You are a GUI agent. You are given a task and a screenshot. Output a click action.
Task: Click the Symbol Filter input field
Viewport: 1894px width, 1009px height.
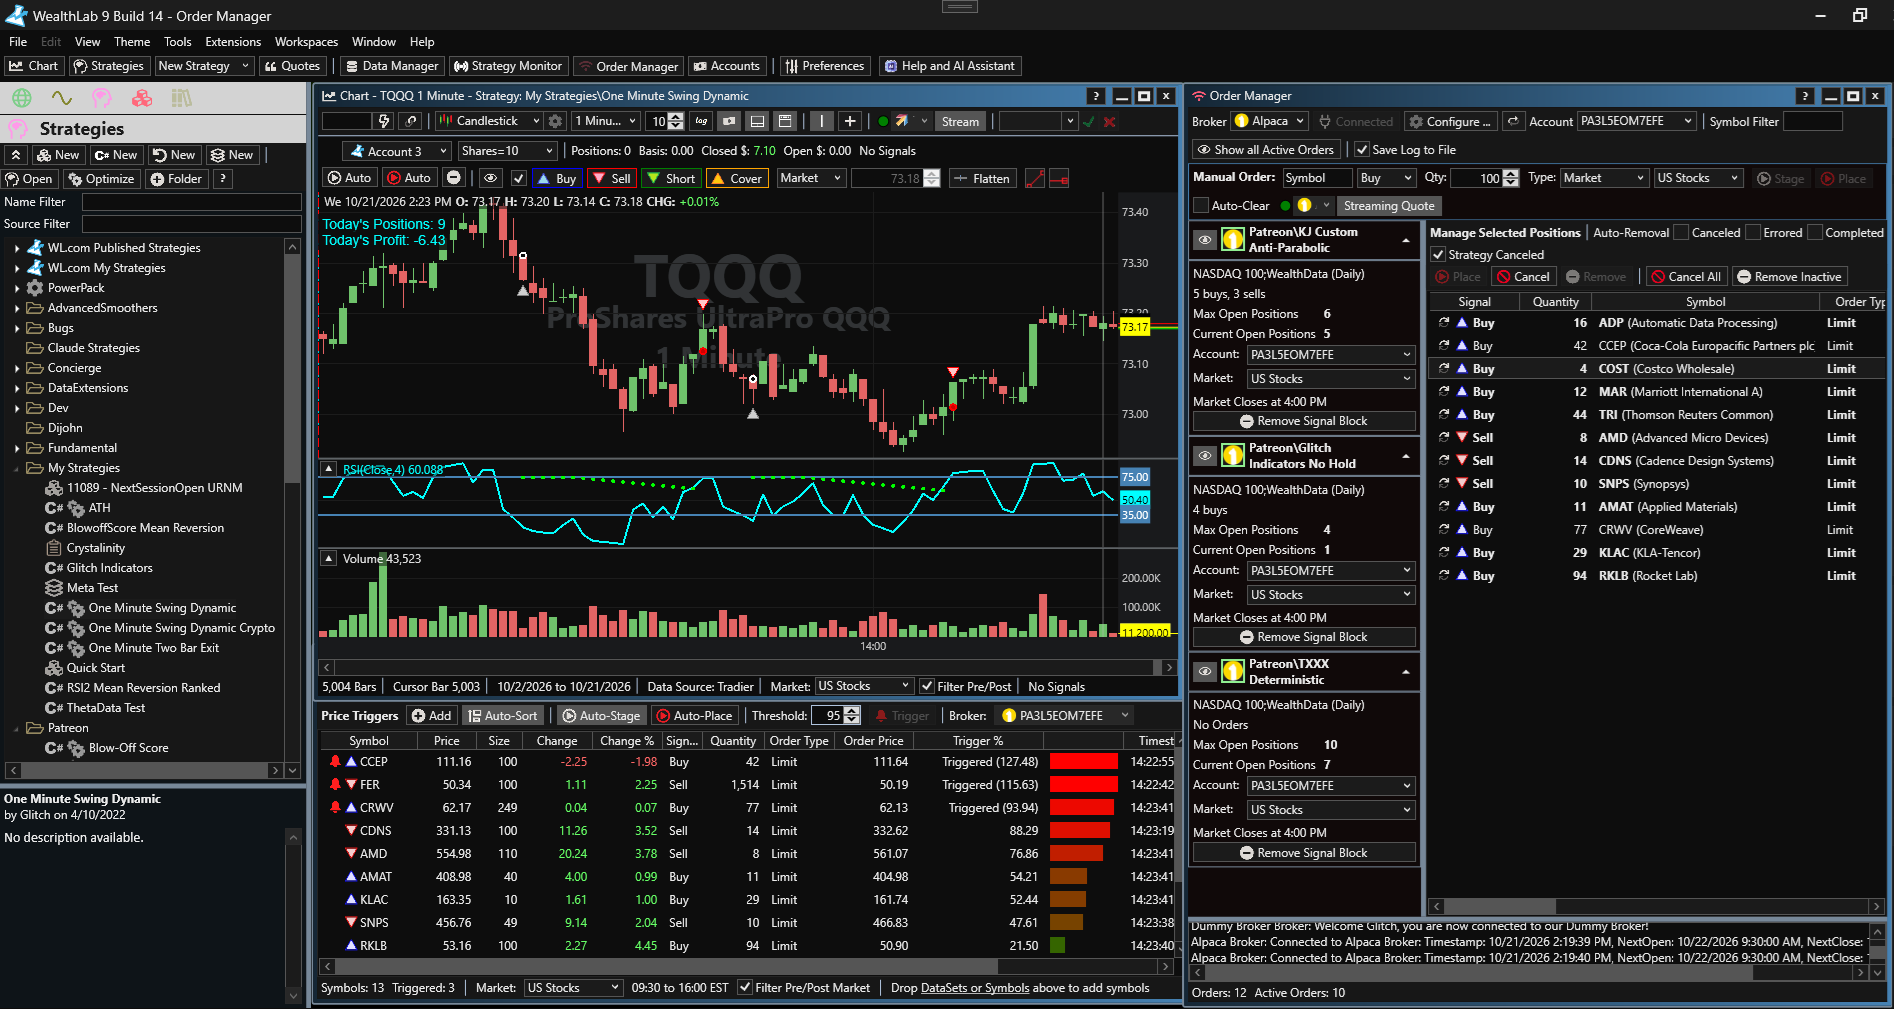[x=1812, y=121]
